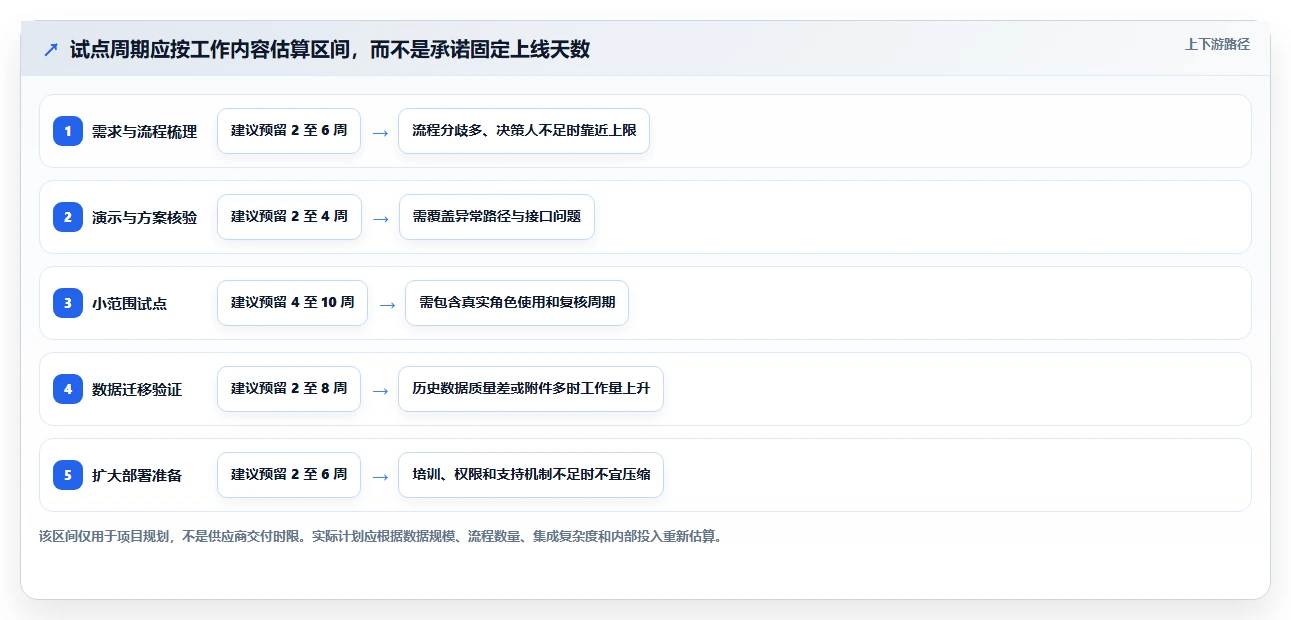Image resolution: width=1291 pixels, height=620 pixels.
Task: Click the arrow in 演示与方案核验 row
Action: (380, 218)
